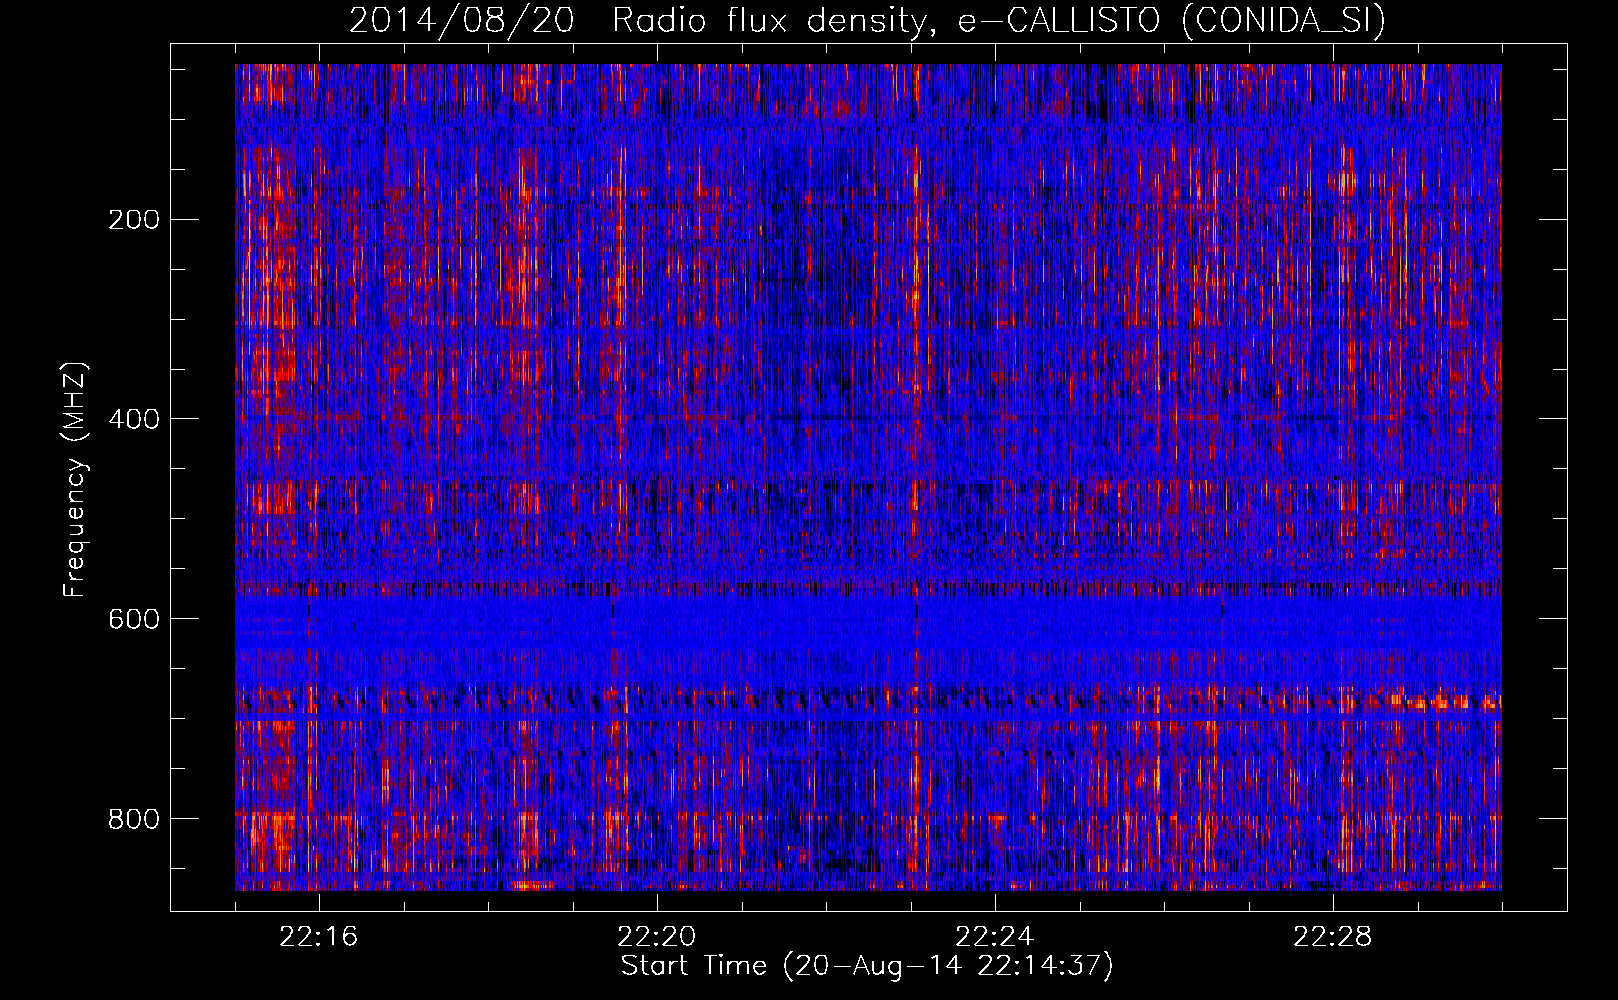Click the 400 frequency tick label
1618x1000 pixels.
(134, 419)
